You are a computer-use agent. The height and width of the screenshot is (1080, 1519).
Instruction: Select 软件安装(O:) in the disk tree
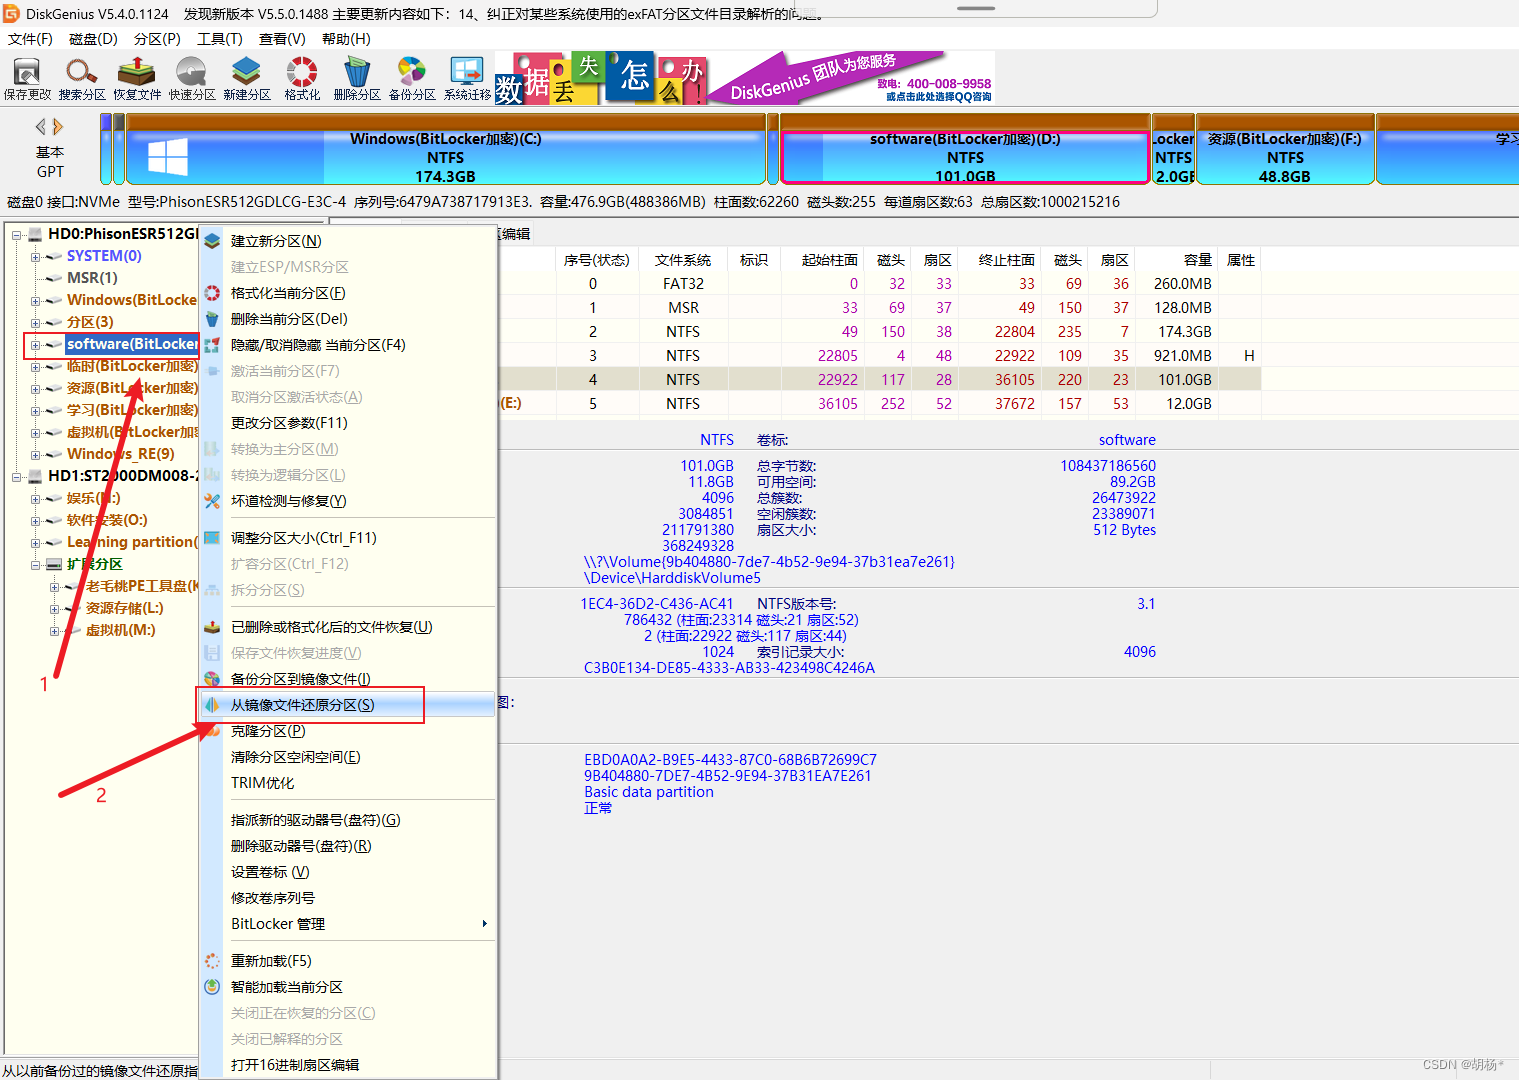point(107,520)
